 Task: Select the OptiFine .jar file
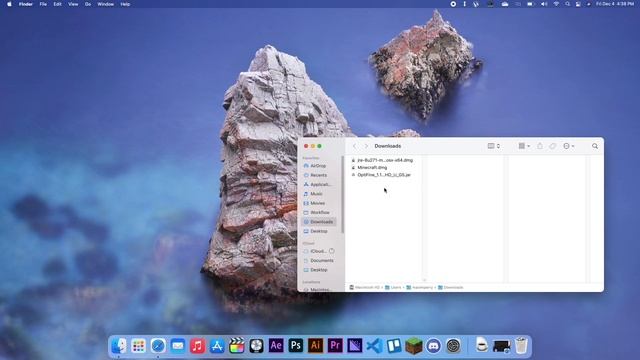click(381, 175)
